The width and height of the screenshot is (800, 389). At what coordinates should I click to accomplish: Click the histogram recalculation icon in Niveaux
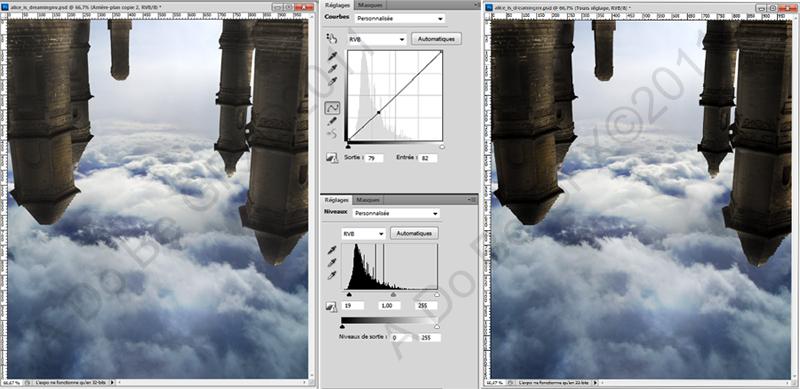pyautogui.click(x=332, y=306)
